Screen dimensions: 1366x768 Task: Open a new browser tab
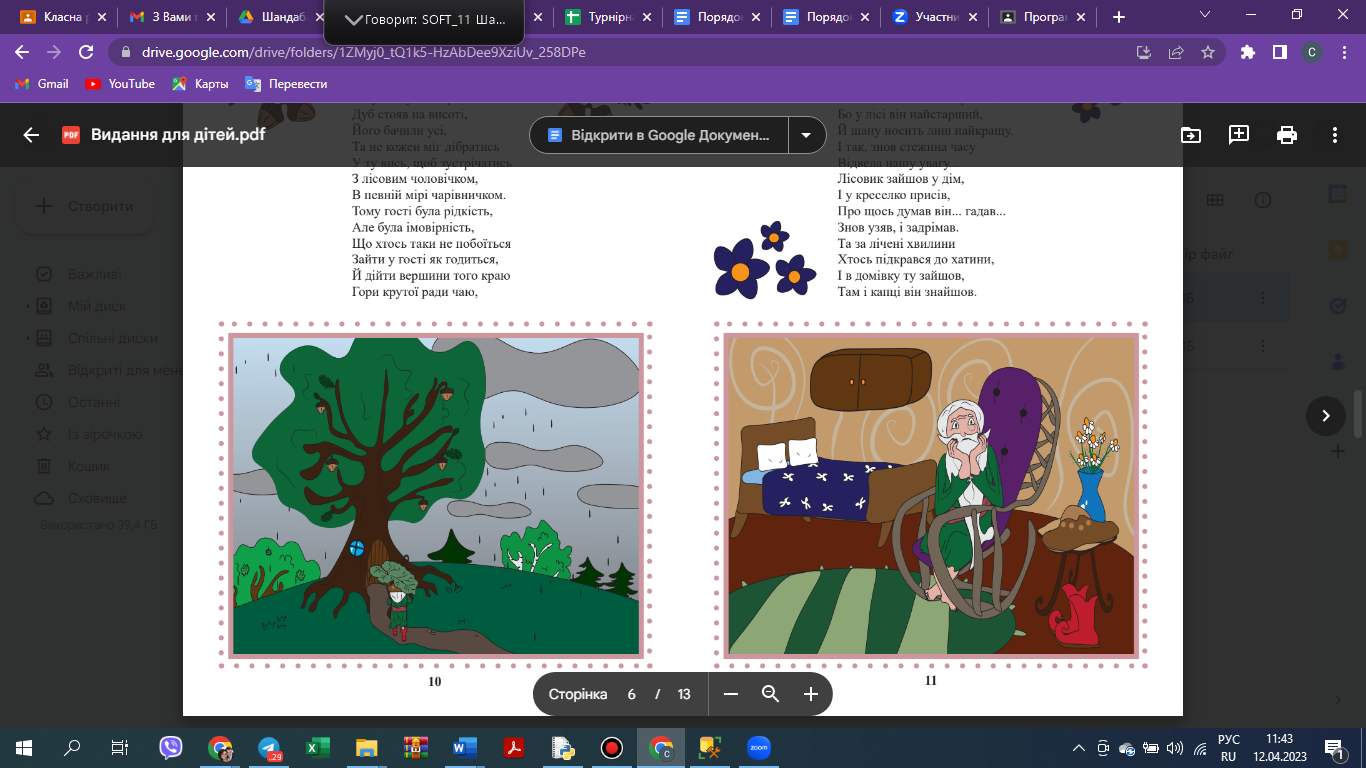click(x=1118, y=17)
